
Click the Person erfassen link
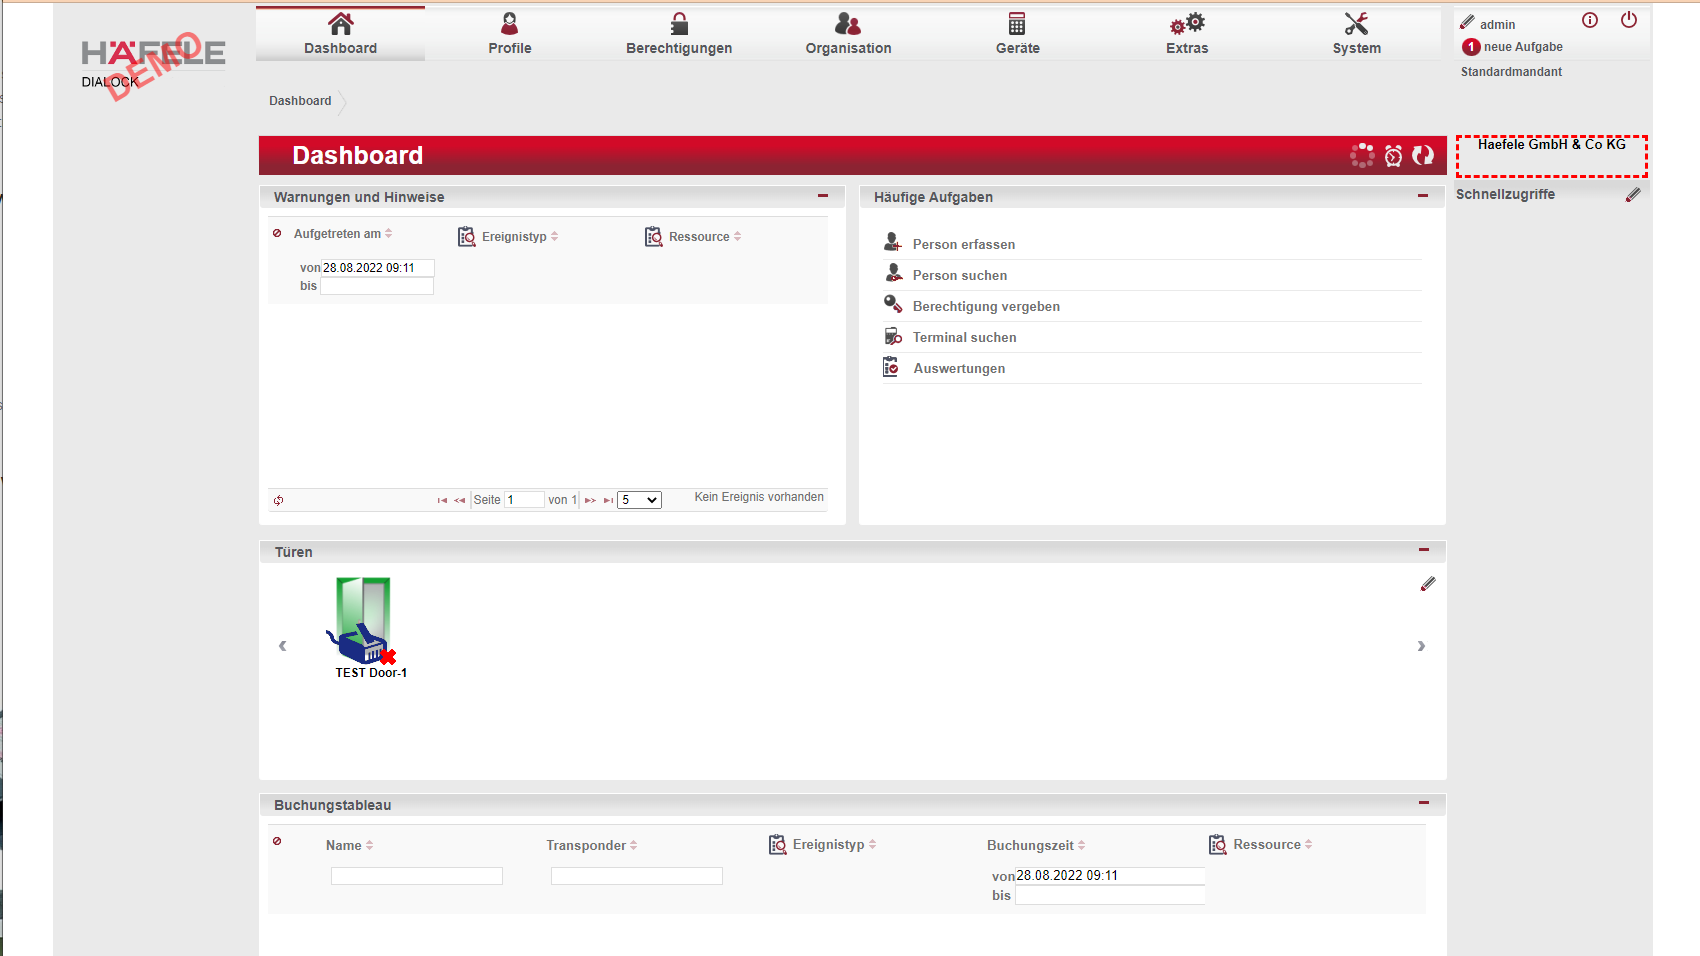pyautogui.click(x=963, y=244)
